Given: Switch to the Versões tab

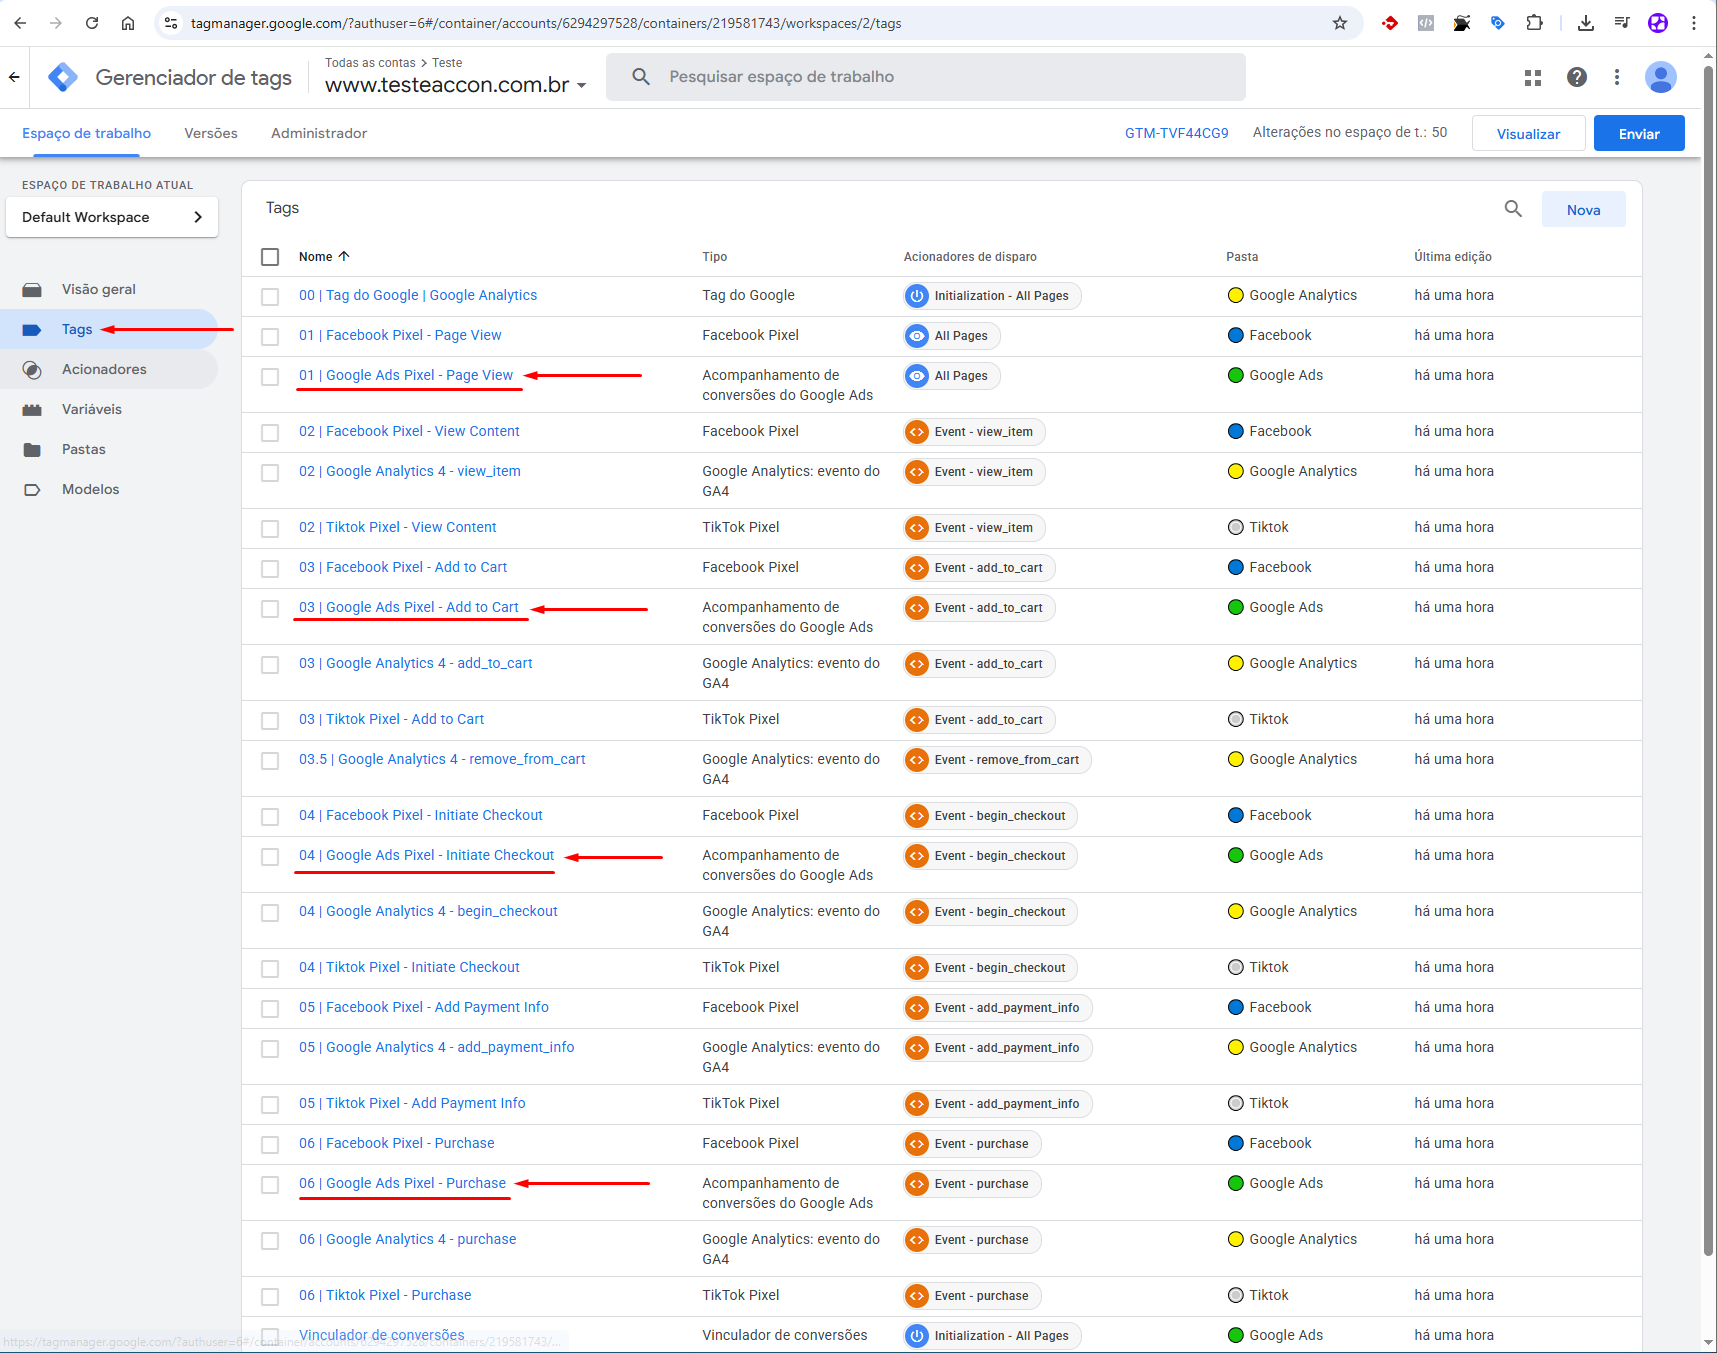Looking at the screenshot, I should click(x=211, y=133).
